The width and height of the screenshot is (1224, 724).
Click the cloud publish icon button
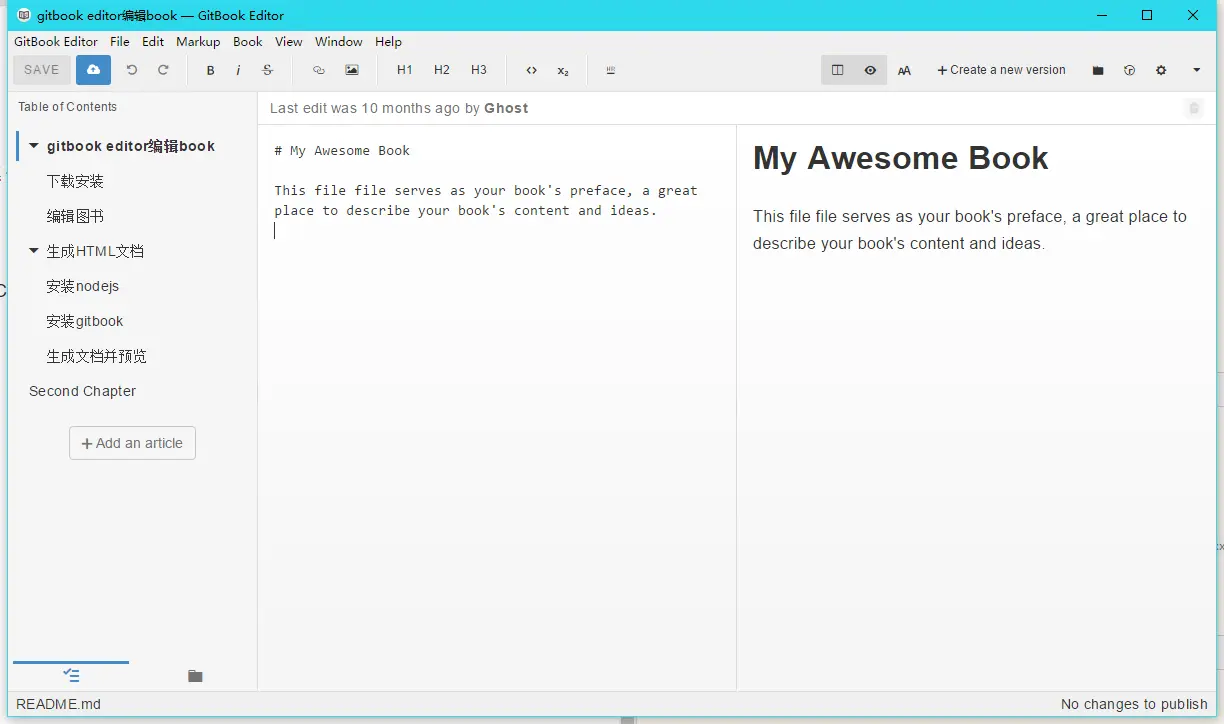(x=93, y=70)
